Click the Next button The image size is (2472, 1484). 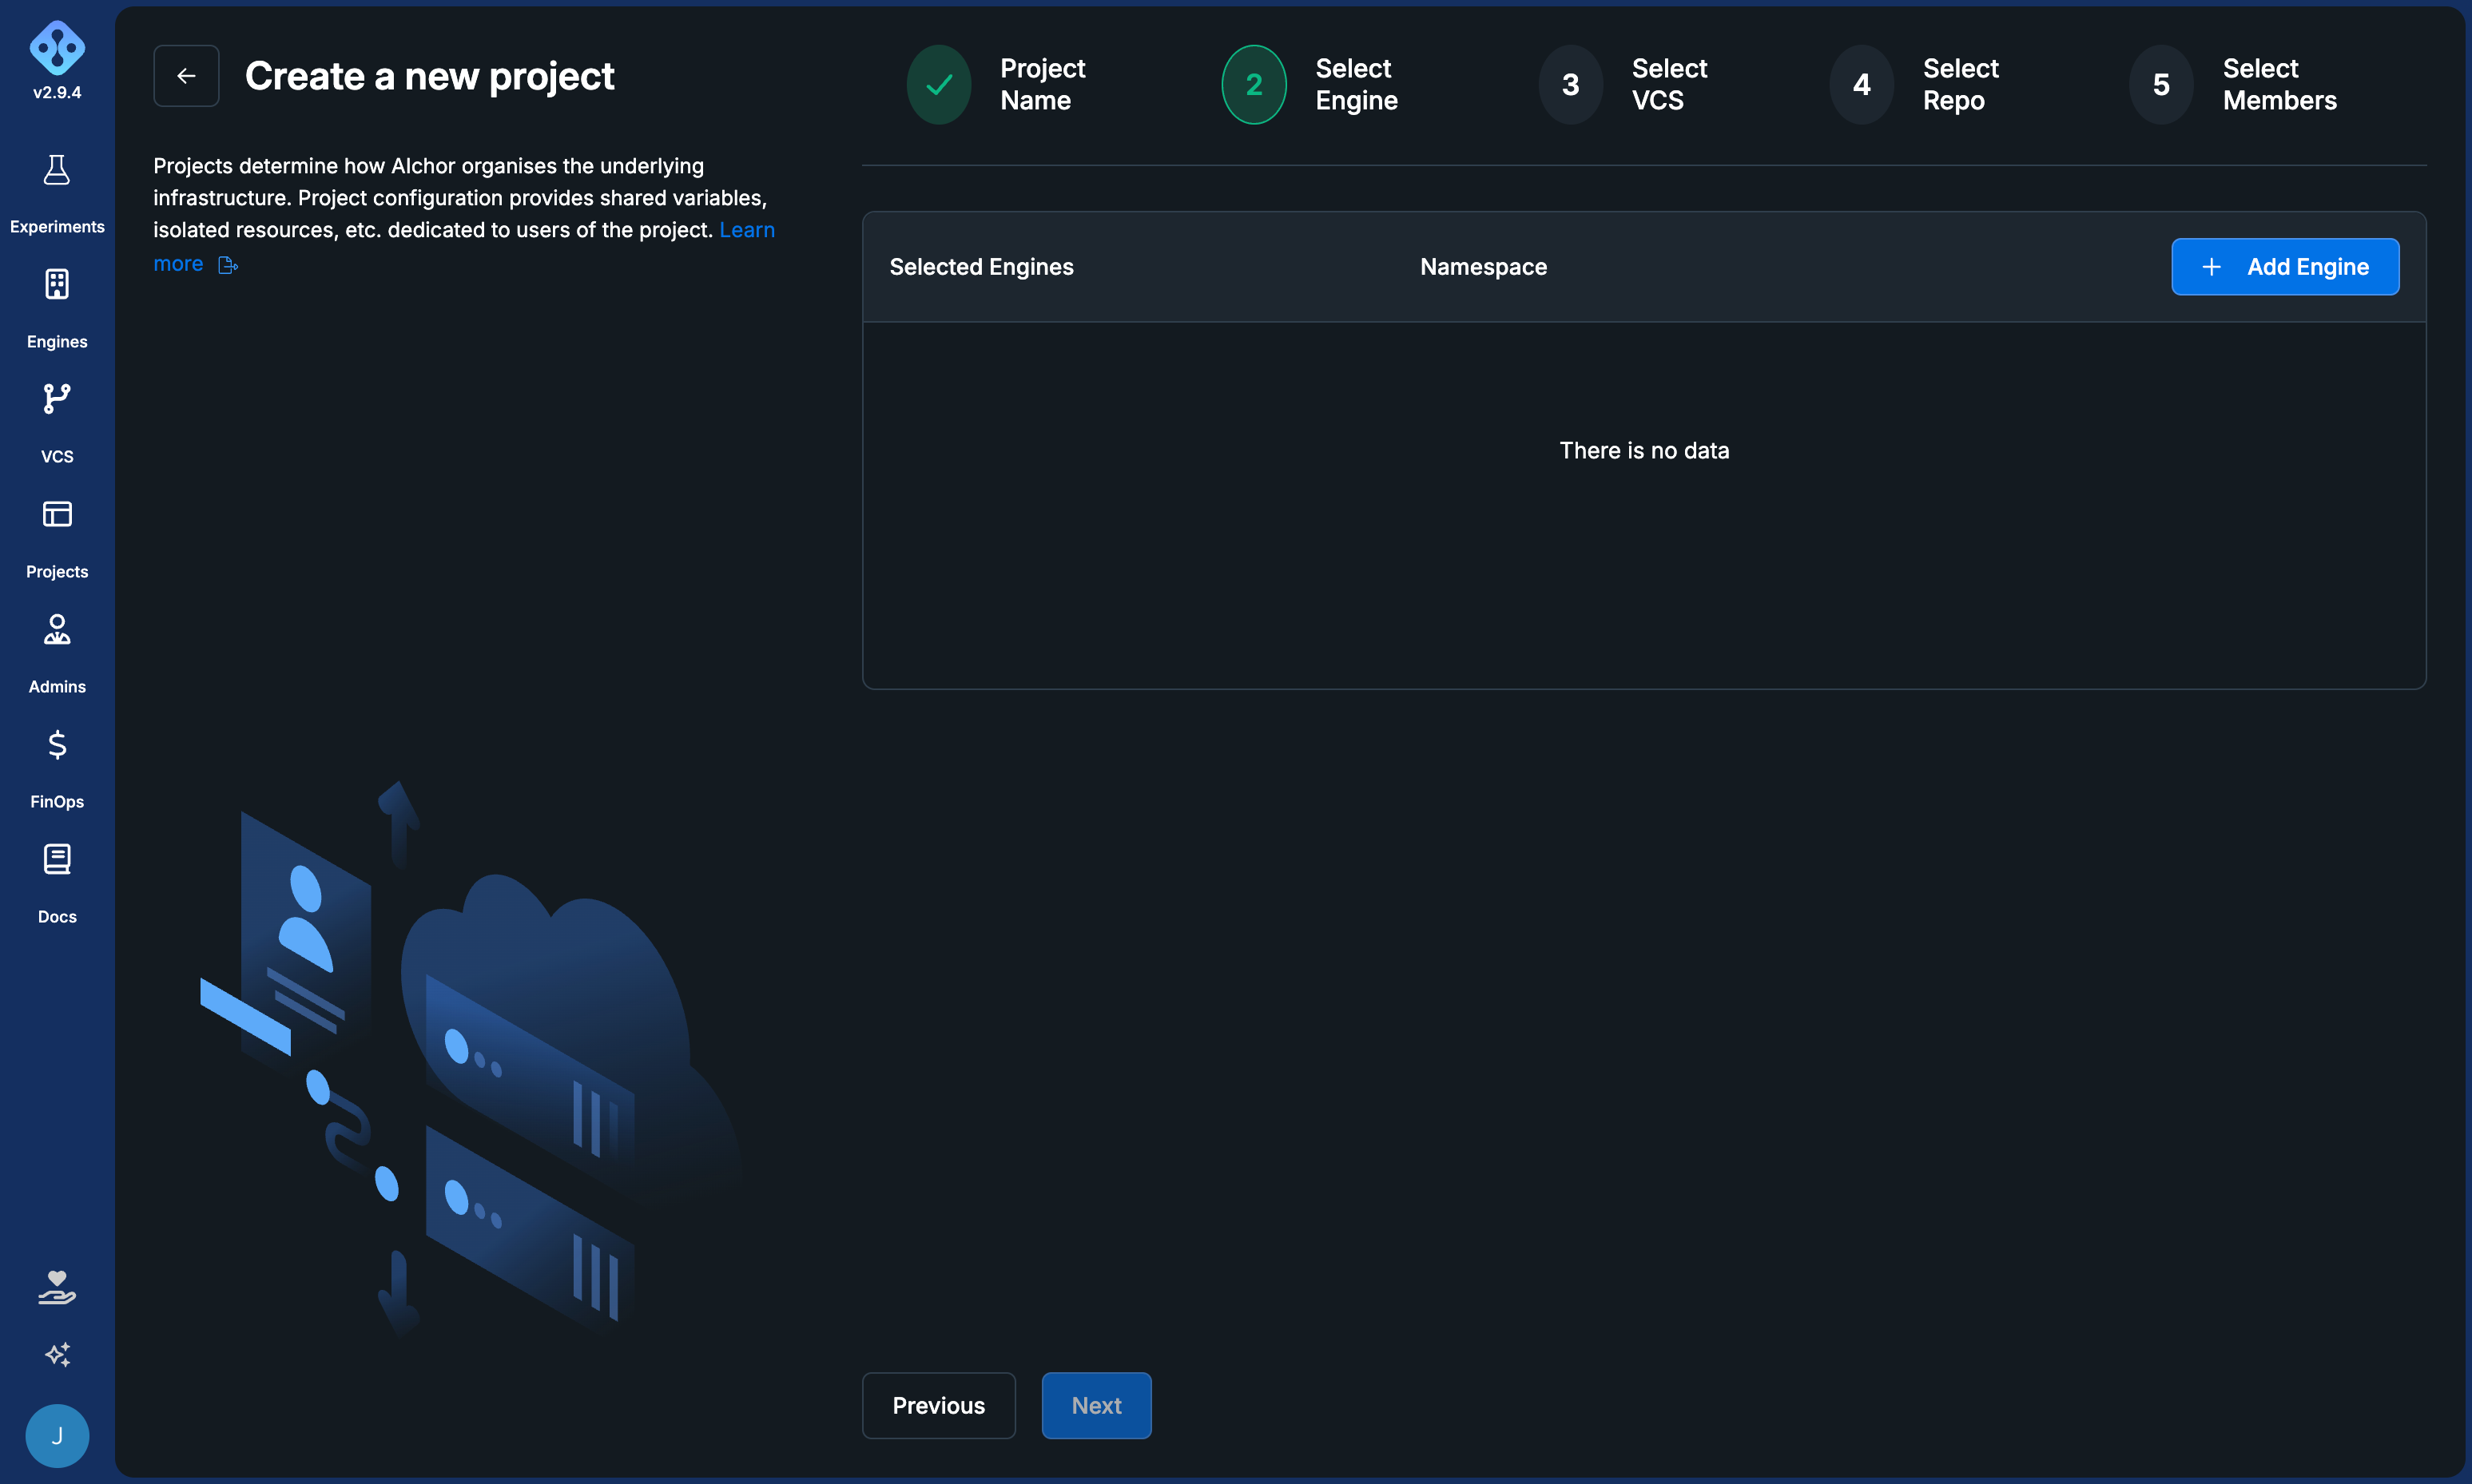tap(1096, 1405)
